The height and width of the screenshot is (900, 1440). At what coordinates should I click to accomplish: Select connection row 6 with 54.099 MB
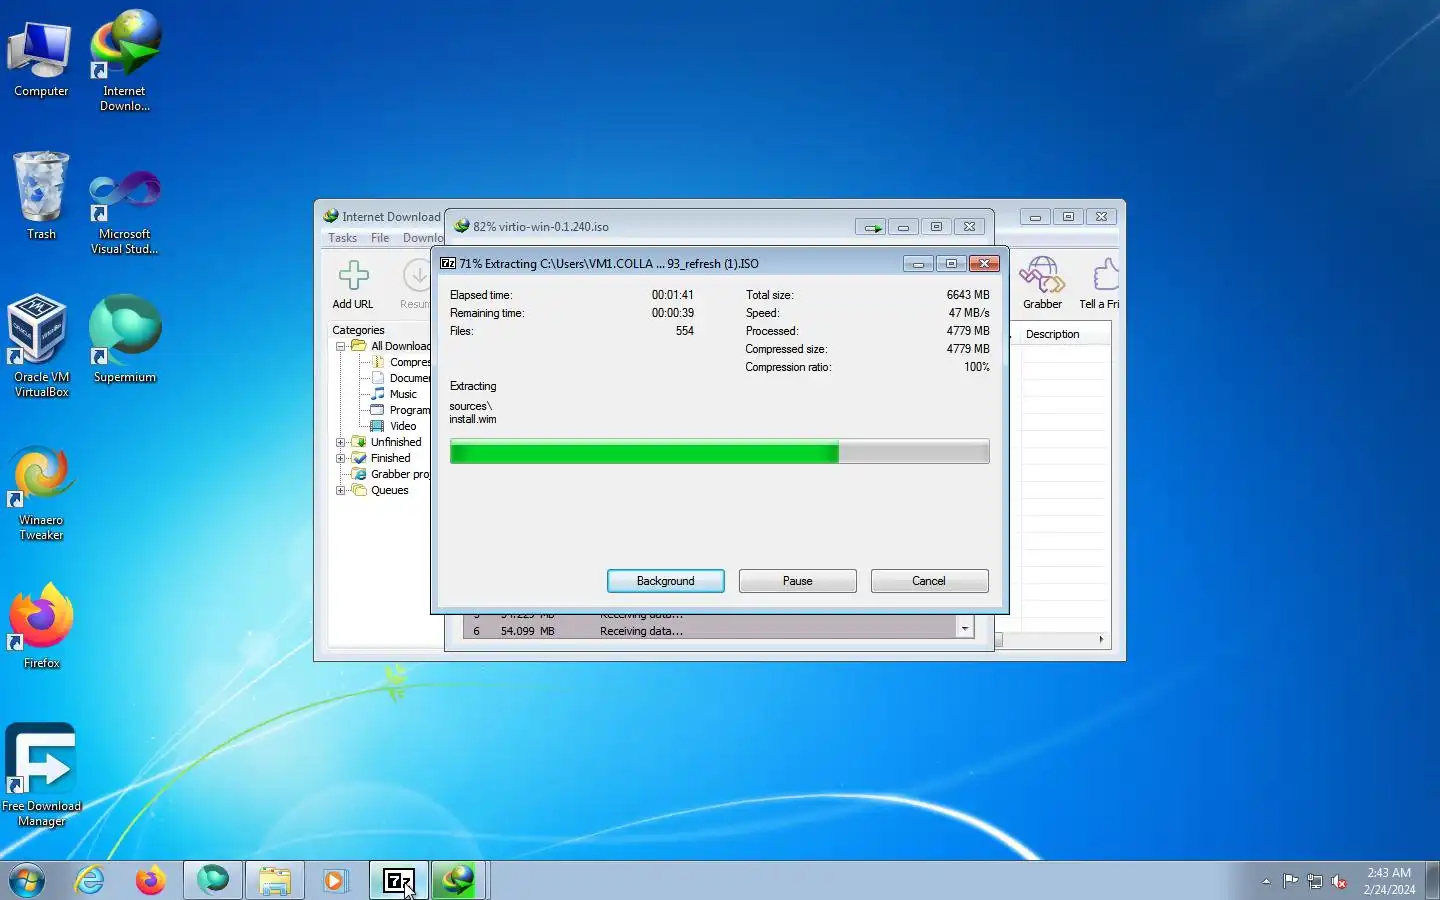[710, 631]
